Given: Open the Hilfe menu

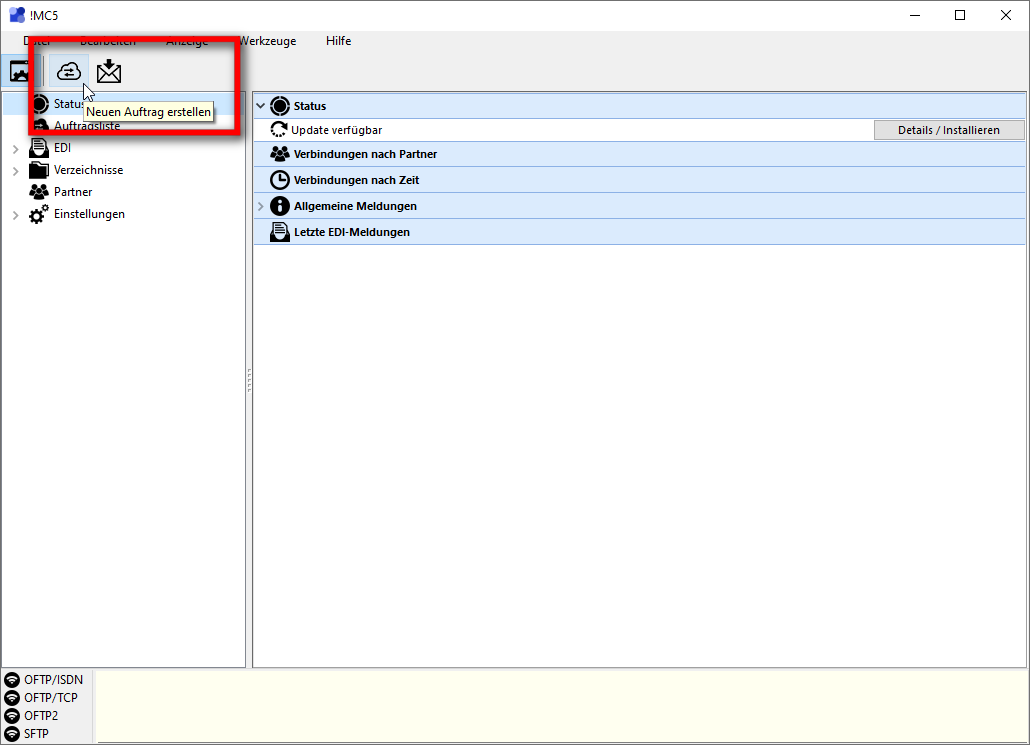Looking at the screenshot, I should 338,41.
